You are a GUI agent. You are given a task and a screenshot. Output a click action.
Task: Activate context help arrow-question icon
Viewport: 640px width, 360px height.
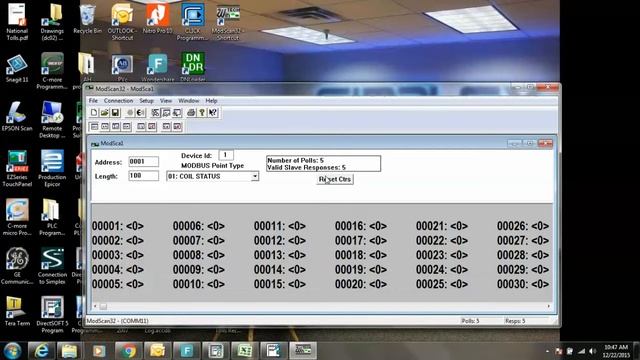coord(213,113)
